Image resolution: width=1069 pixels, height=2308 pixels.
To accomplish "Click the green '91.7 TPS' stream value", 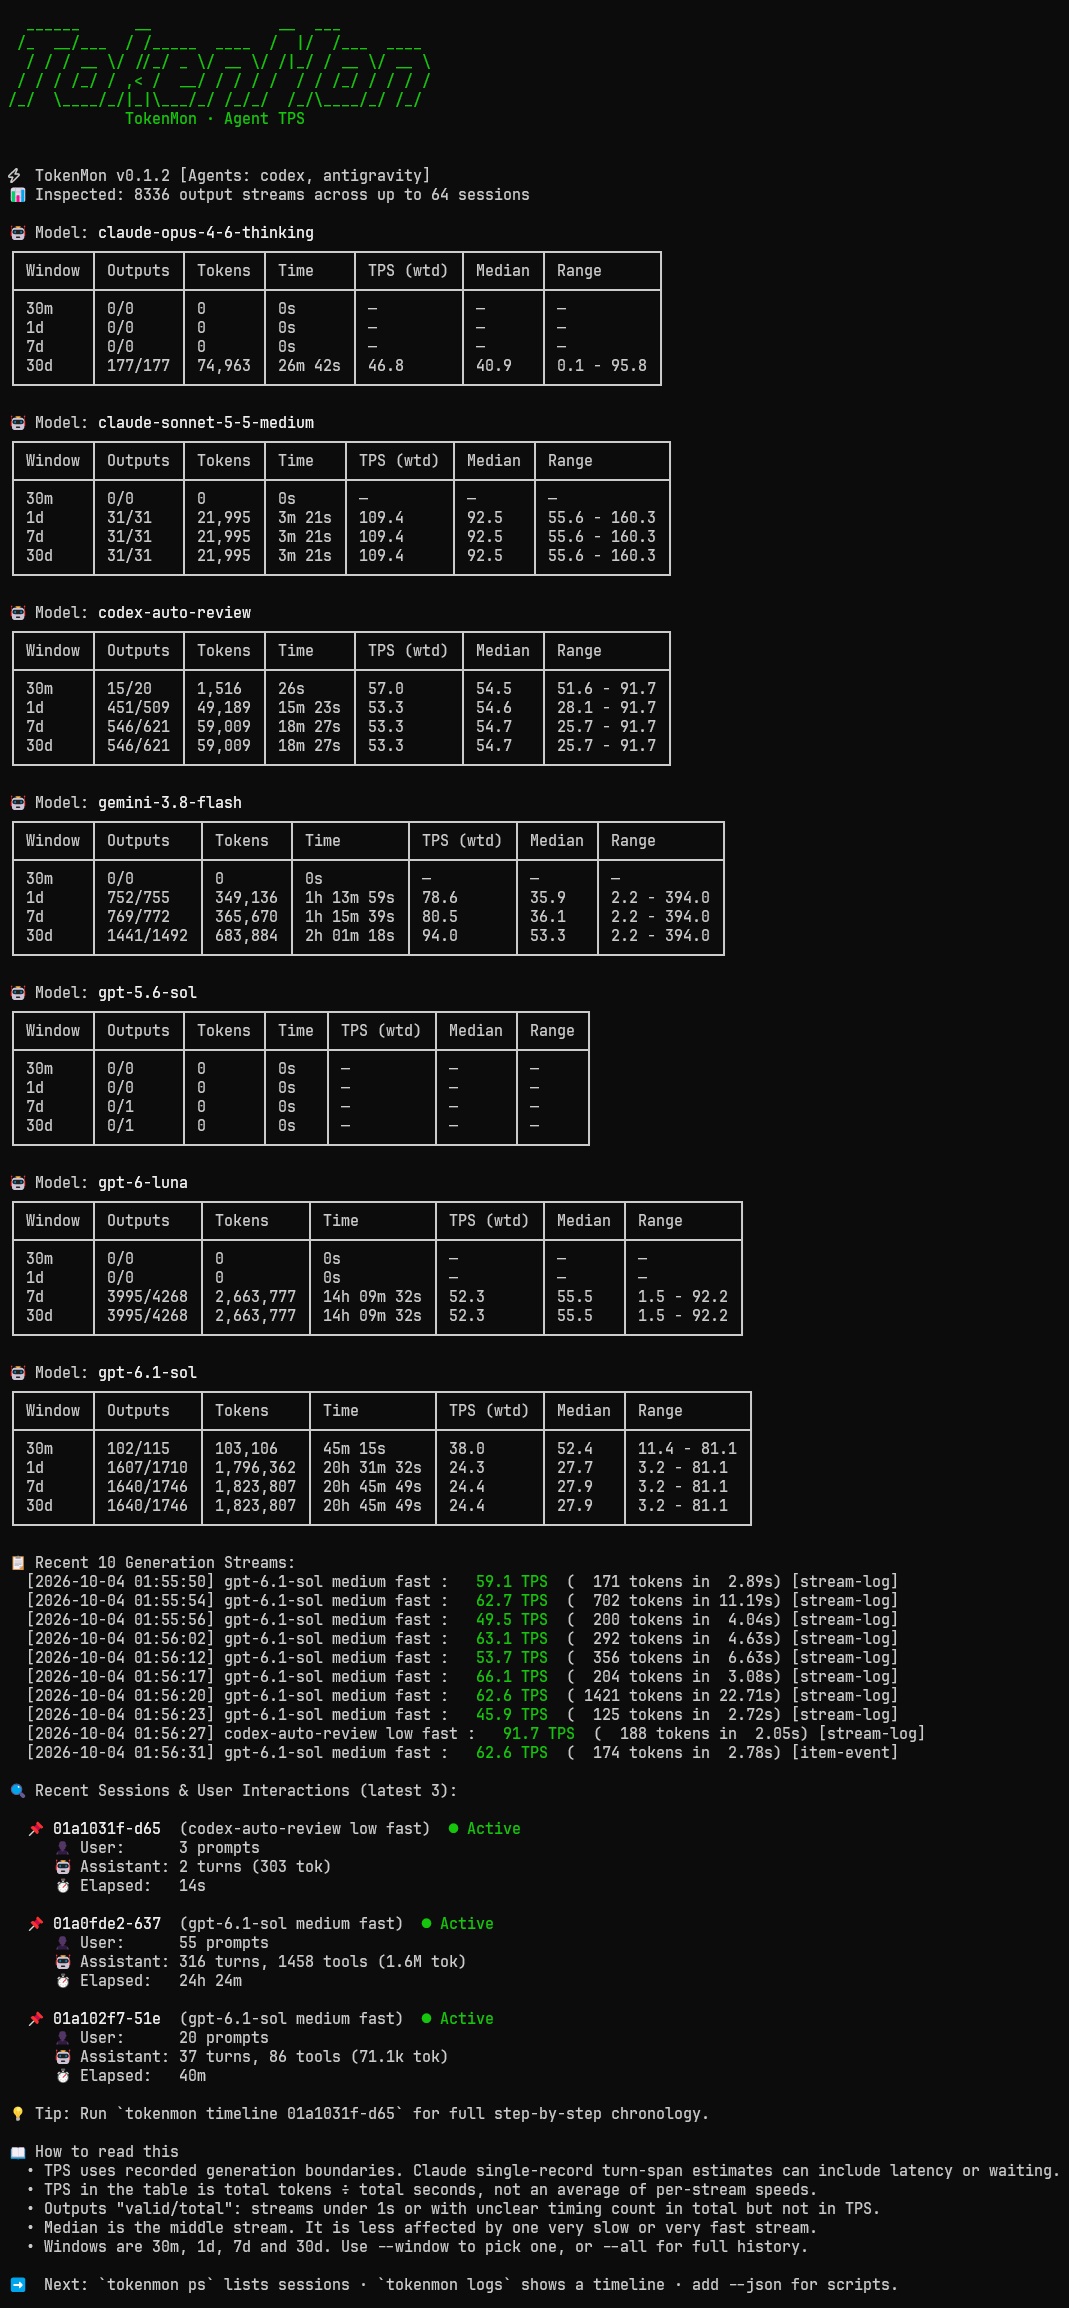I will click(539, 1734).
